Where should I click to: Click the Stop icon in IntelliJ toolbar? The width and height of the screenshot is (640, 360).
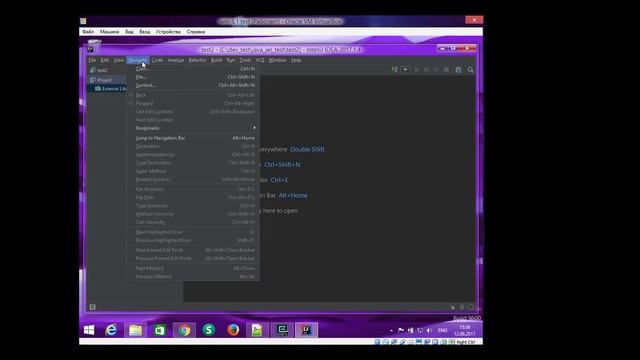coord(447,70)
